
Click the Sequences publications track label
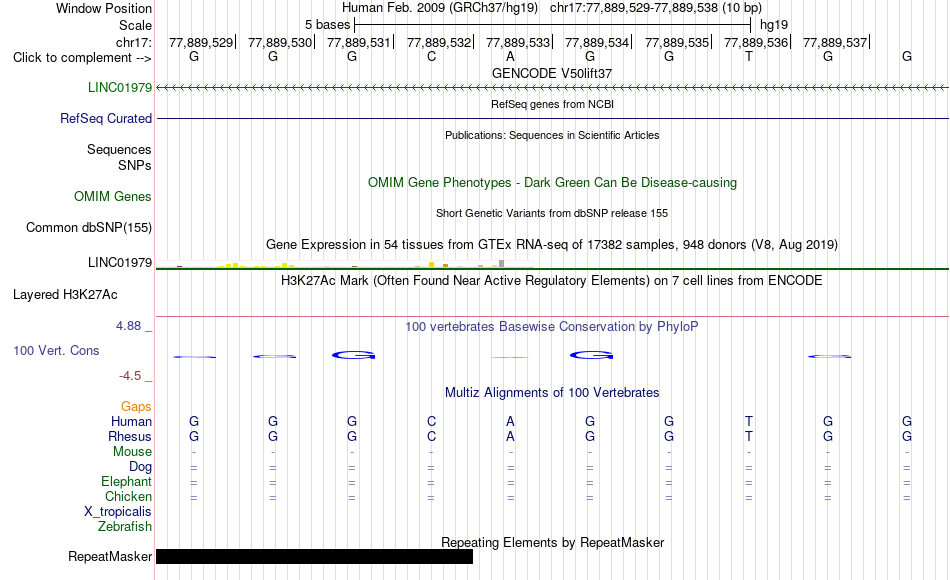click(x=119, y=149)
